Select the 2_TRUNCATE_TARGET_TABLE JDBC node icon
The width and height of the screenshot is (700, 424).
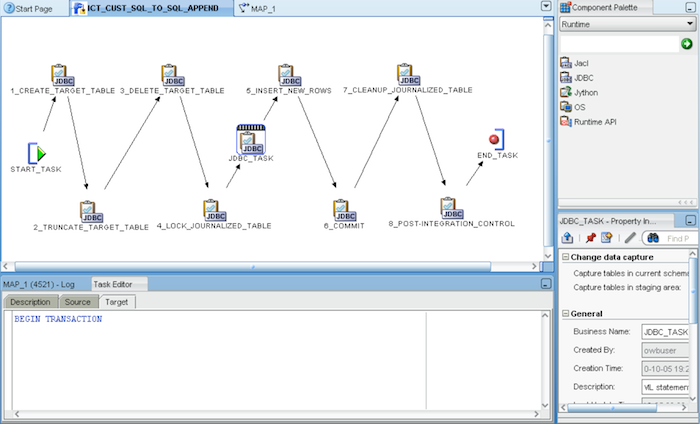point(91,212)
